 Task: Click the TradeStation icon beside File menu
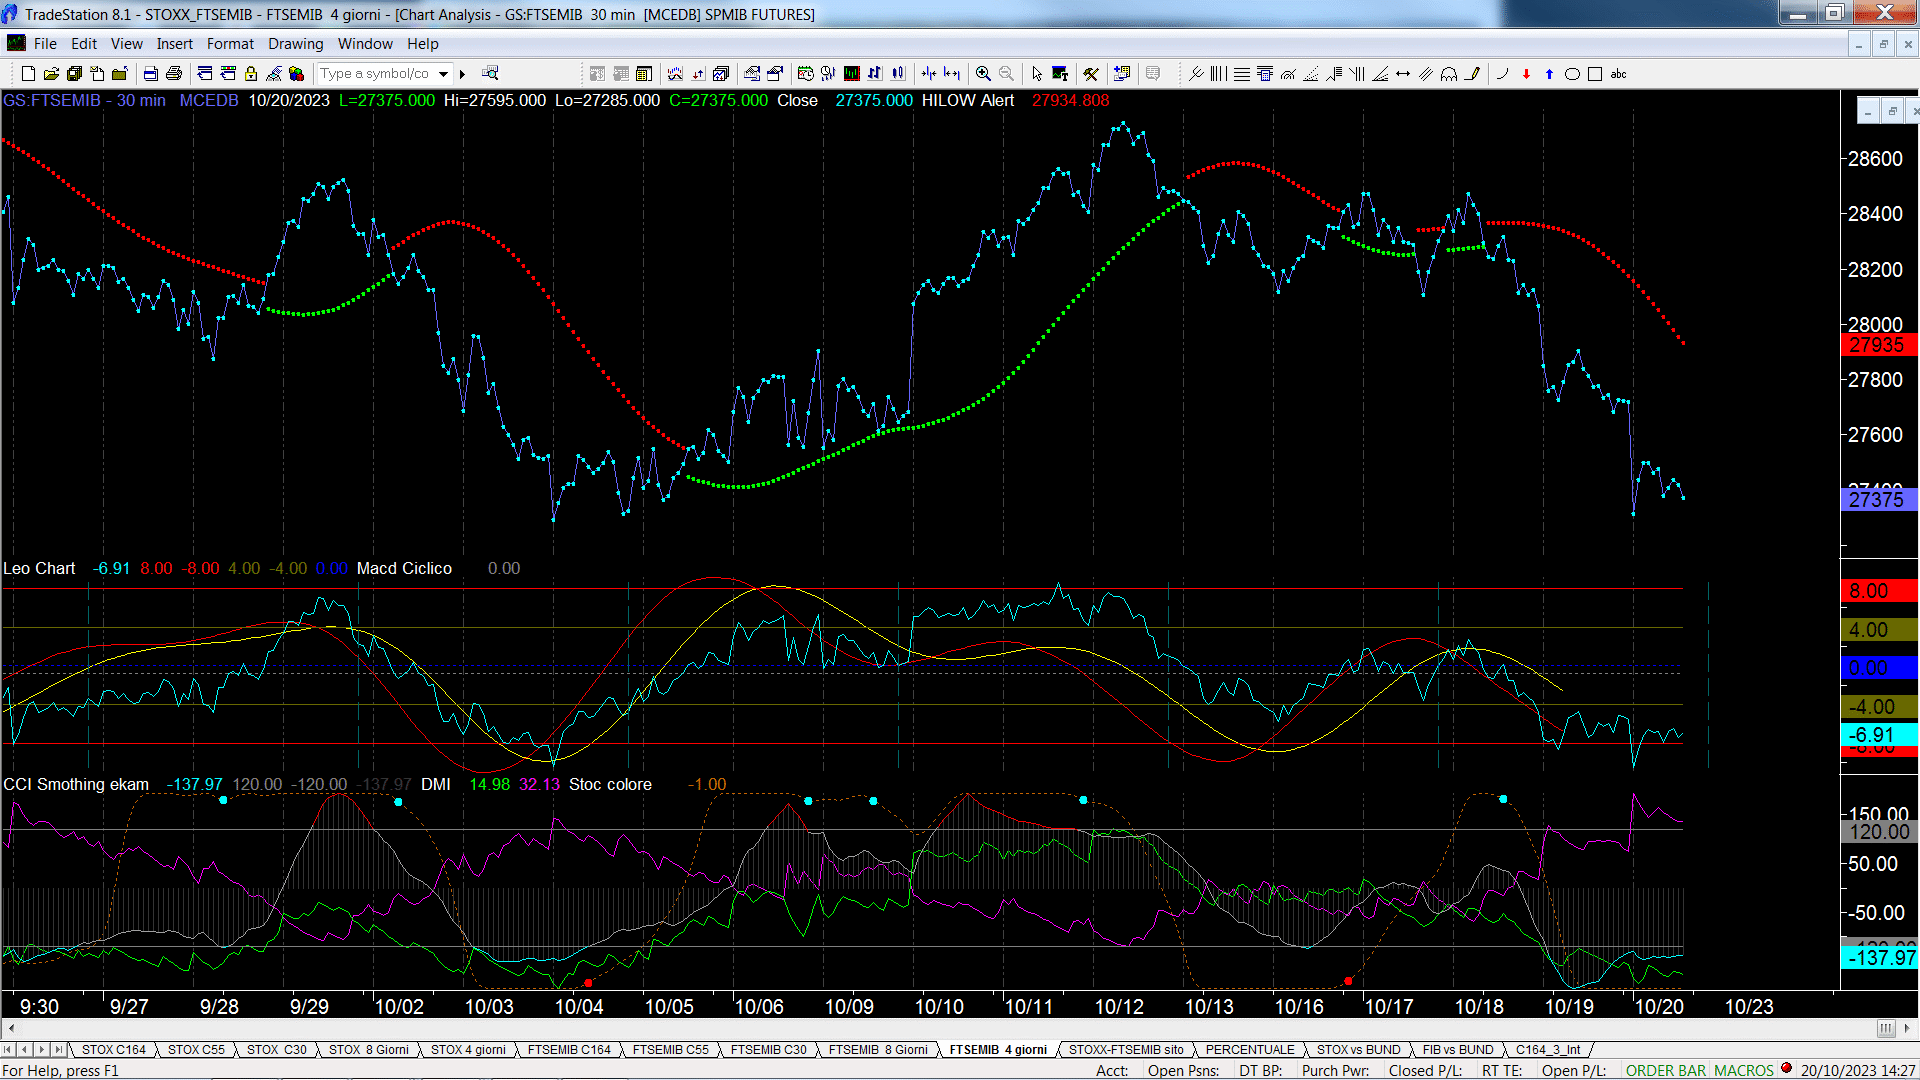coord(16,43)
